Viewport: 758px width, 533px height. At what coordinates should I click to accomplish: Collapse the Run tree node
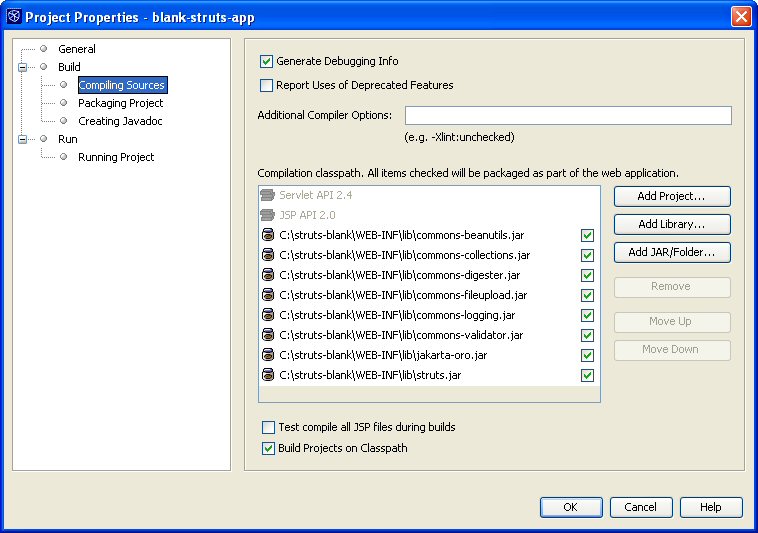click(22, 139)
